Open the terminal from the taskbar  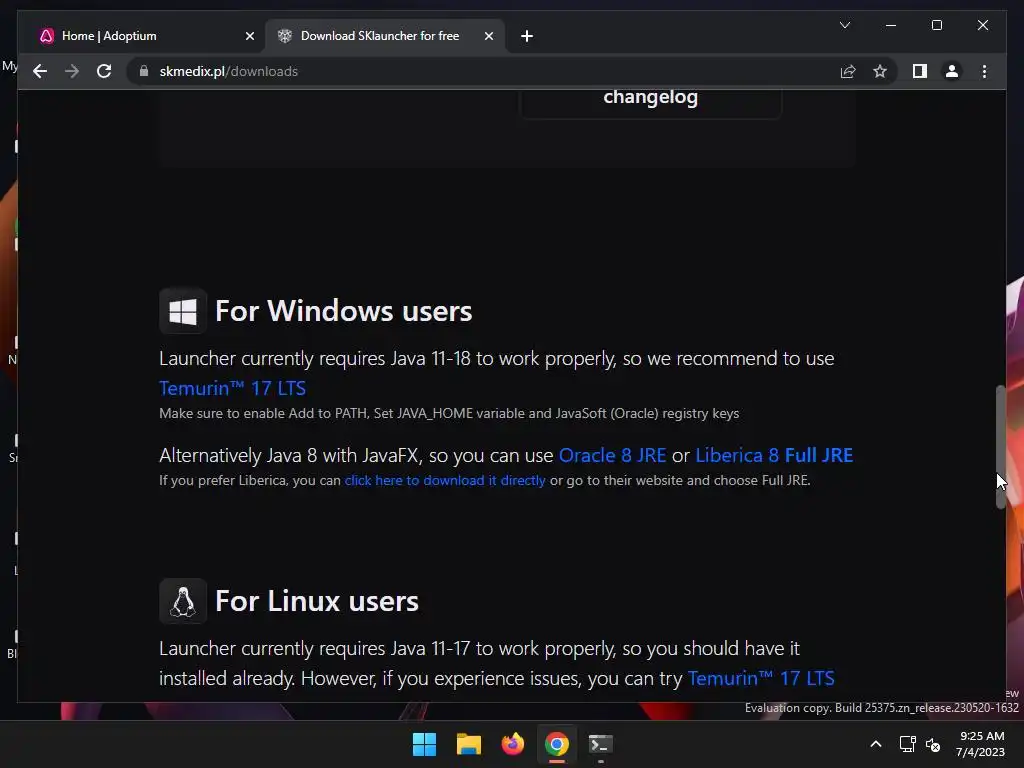tap(601, 744)
